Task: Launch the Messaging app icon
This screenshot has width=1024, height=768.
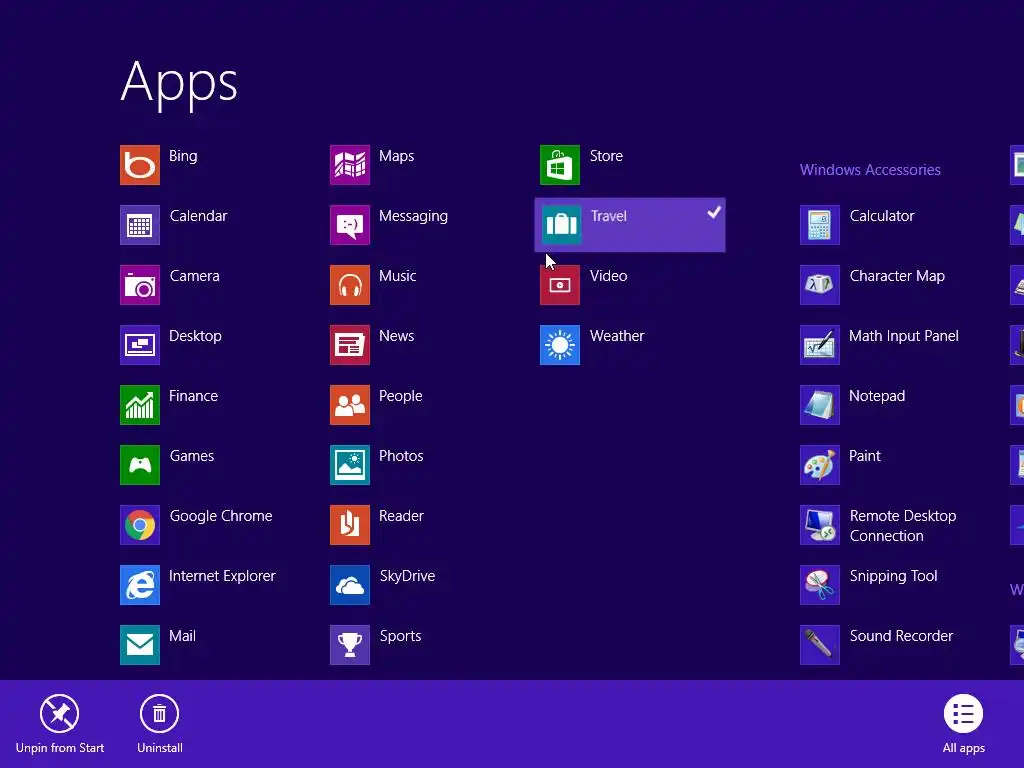Action: 350,225
